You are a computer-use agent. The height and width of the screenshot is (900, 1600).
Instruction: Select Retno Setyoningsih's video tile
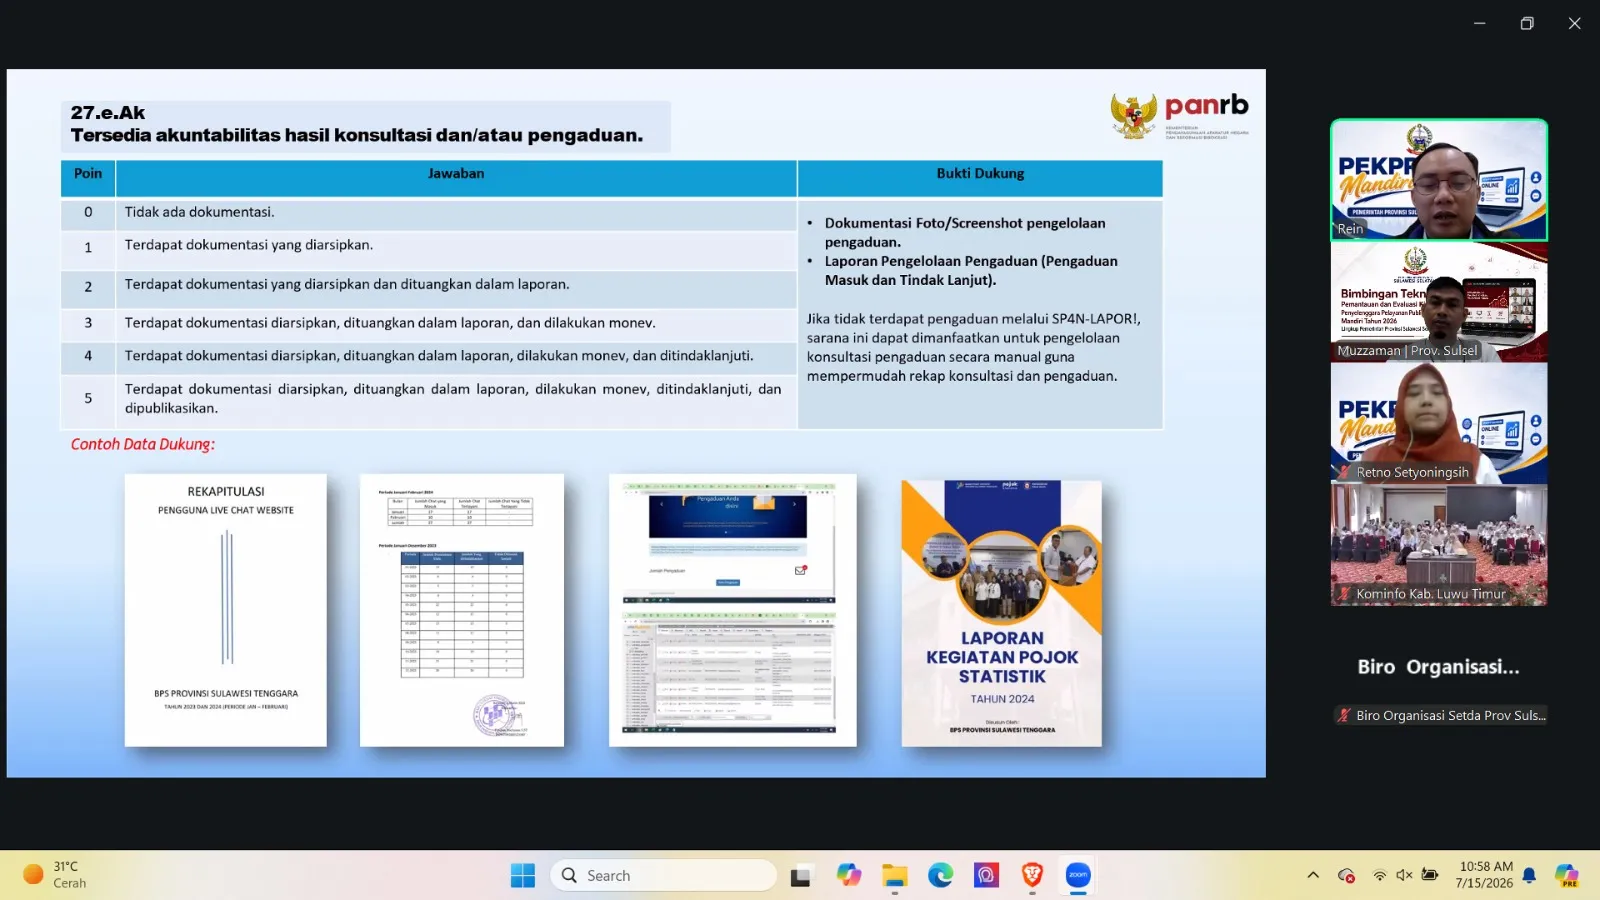point(1439,424)
